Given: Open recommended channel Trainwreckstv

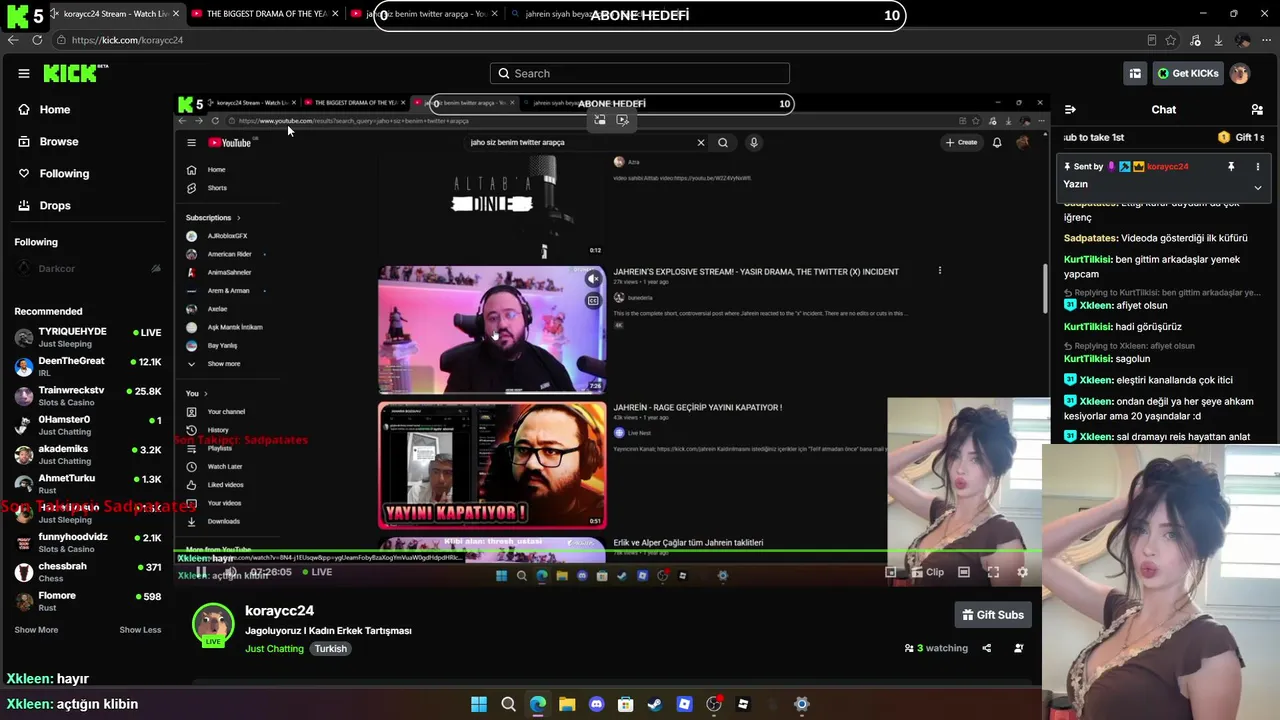Looking at the screenshot, I should tap(88, 396).
